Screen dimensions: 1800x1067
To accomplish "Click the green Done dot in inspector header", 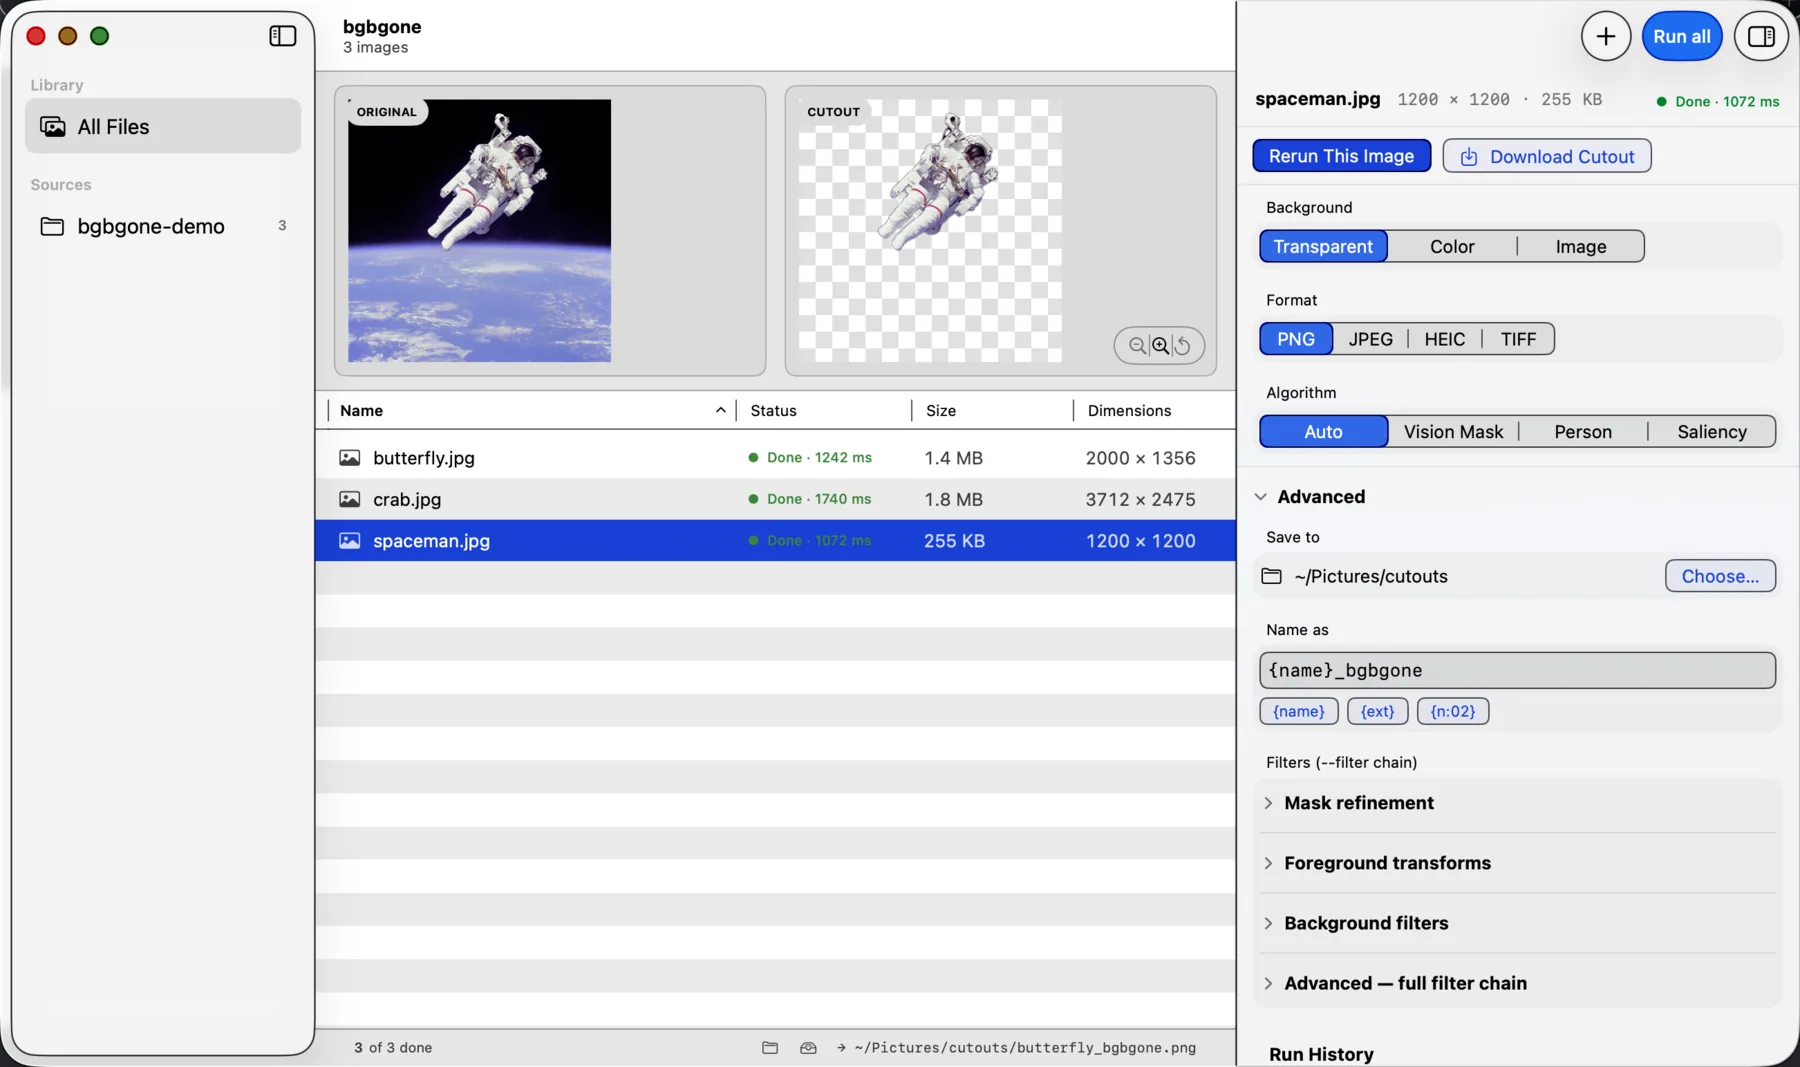I will [x=1661, y=102].
